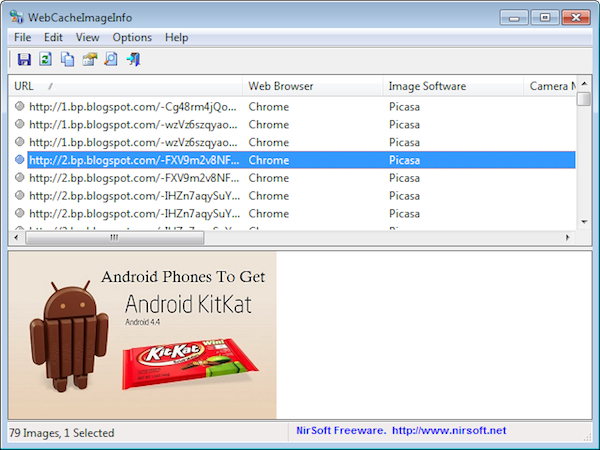This screenshot has width=600, height=450.
Task: Click the Android KitKat preview image
Action: (142, 335)
